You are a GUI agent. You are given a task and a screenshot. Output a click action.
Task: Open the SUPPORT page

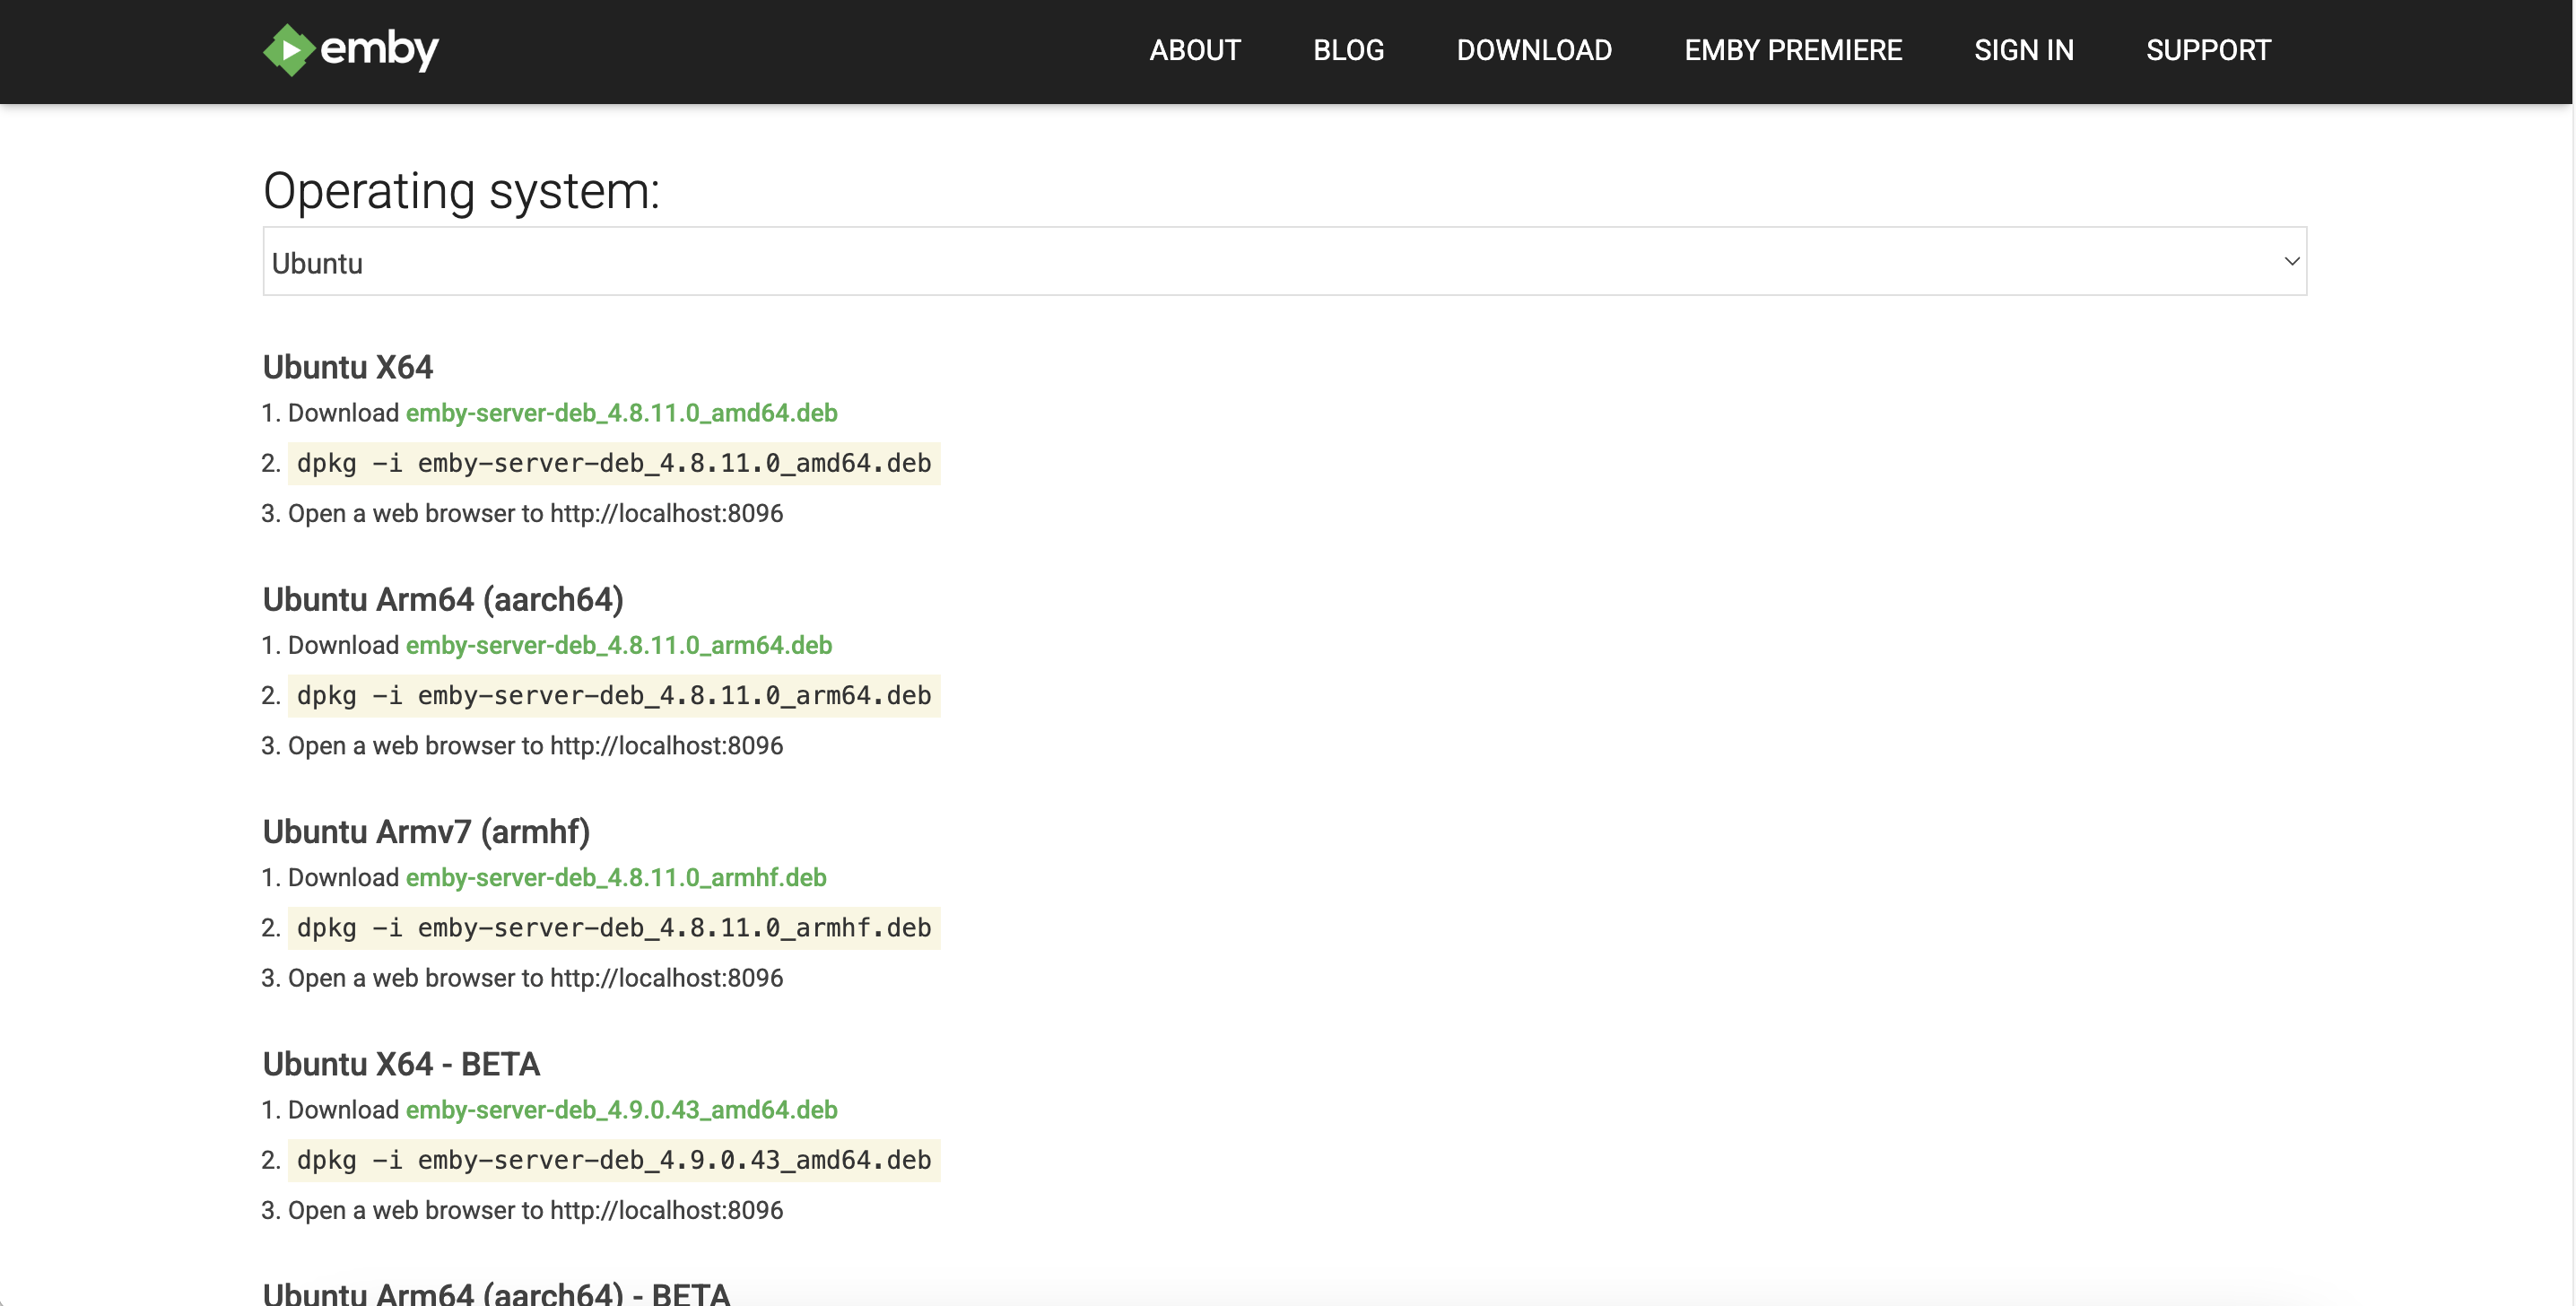point(2208,50)
